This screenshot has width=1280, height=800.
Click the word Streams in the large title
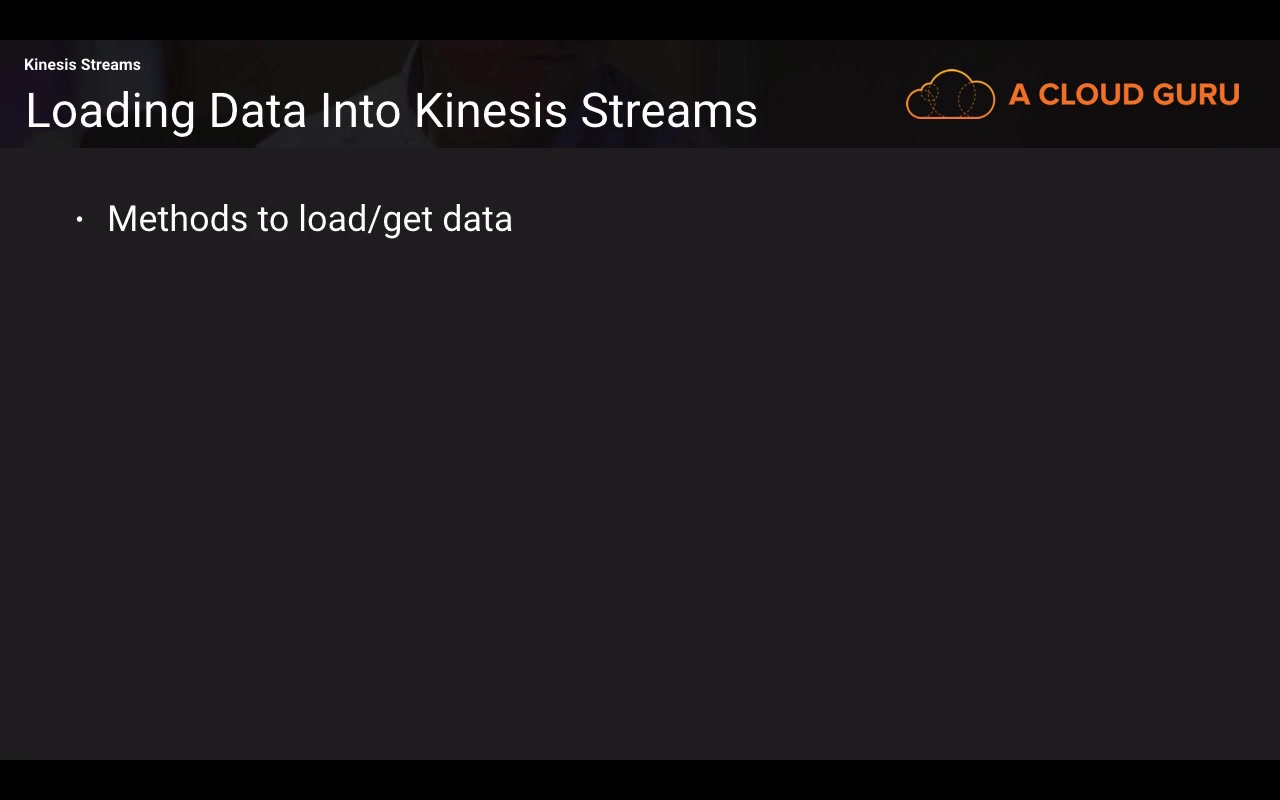click(668, 111)
